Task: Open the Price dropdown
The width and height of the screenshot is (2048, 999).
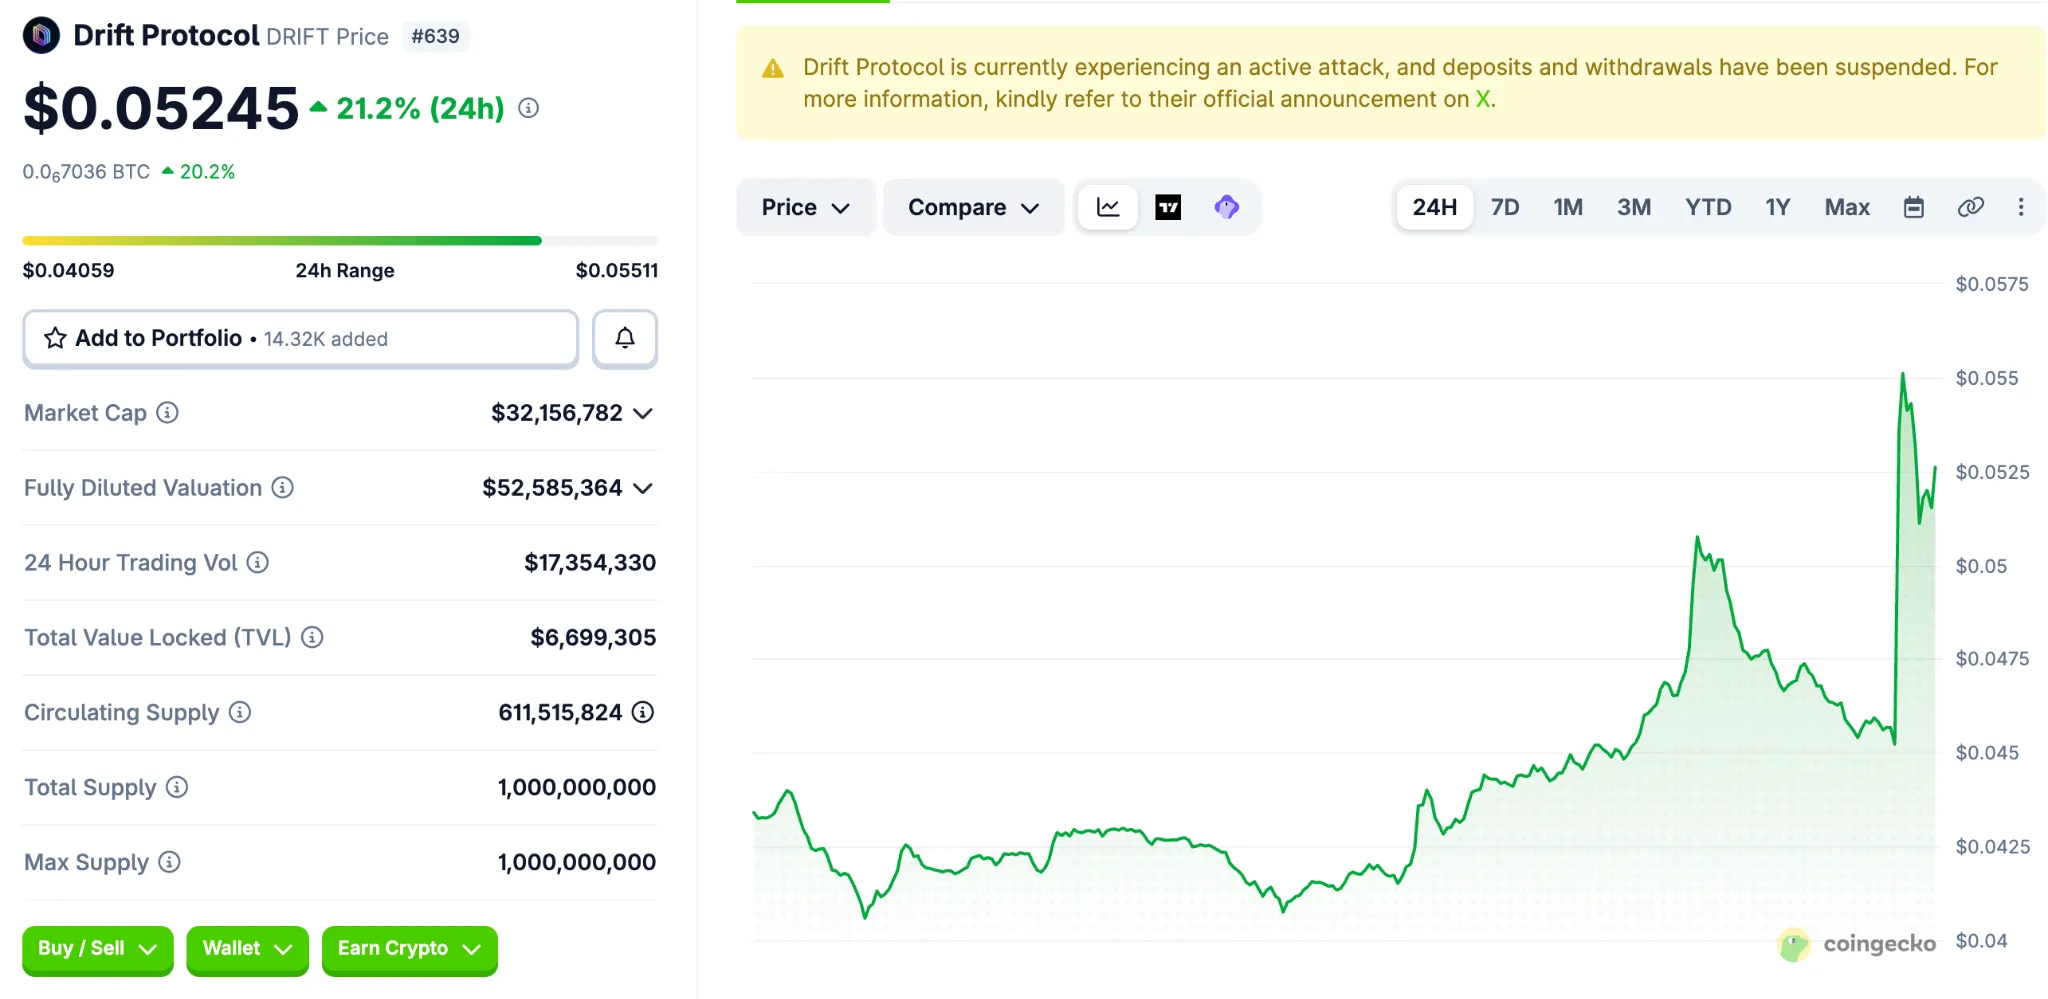Action: click(805, 207)
